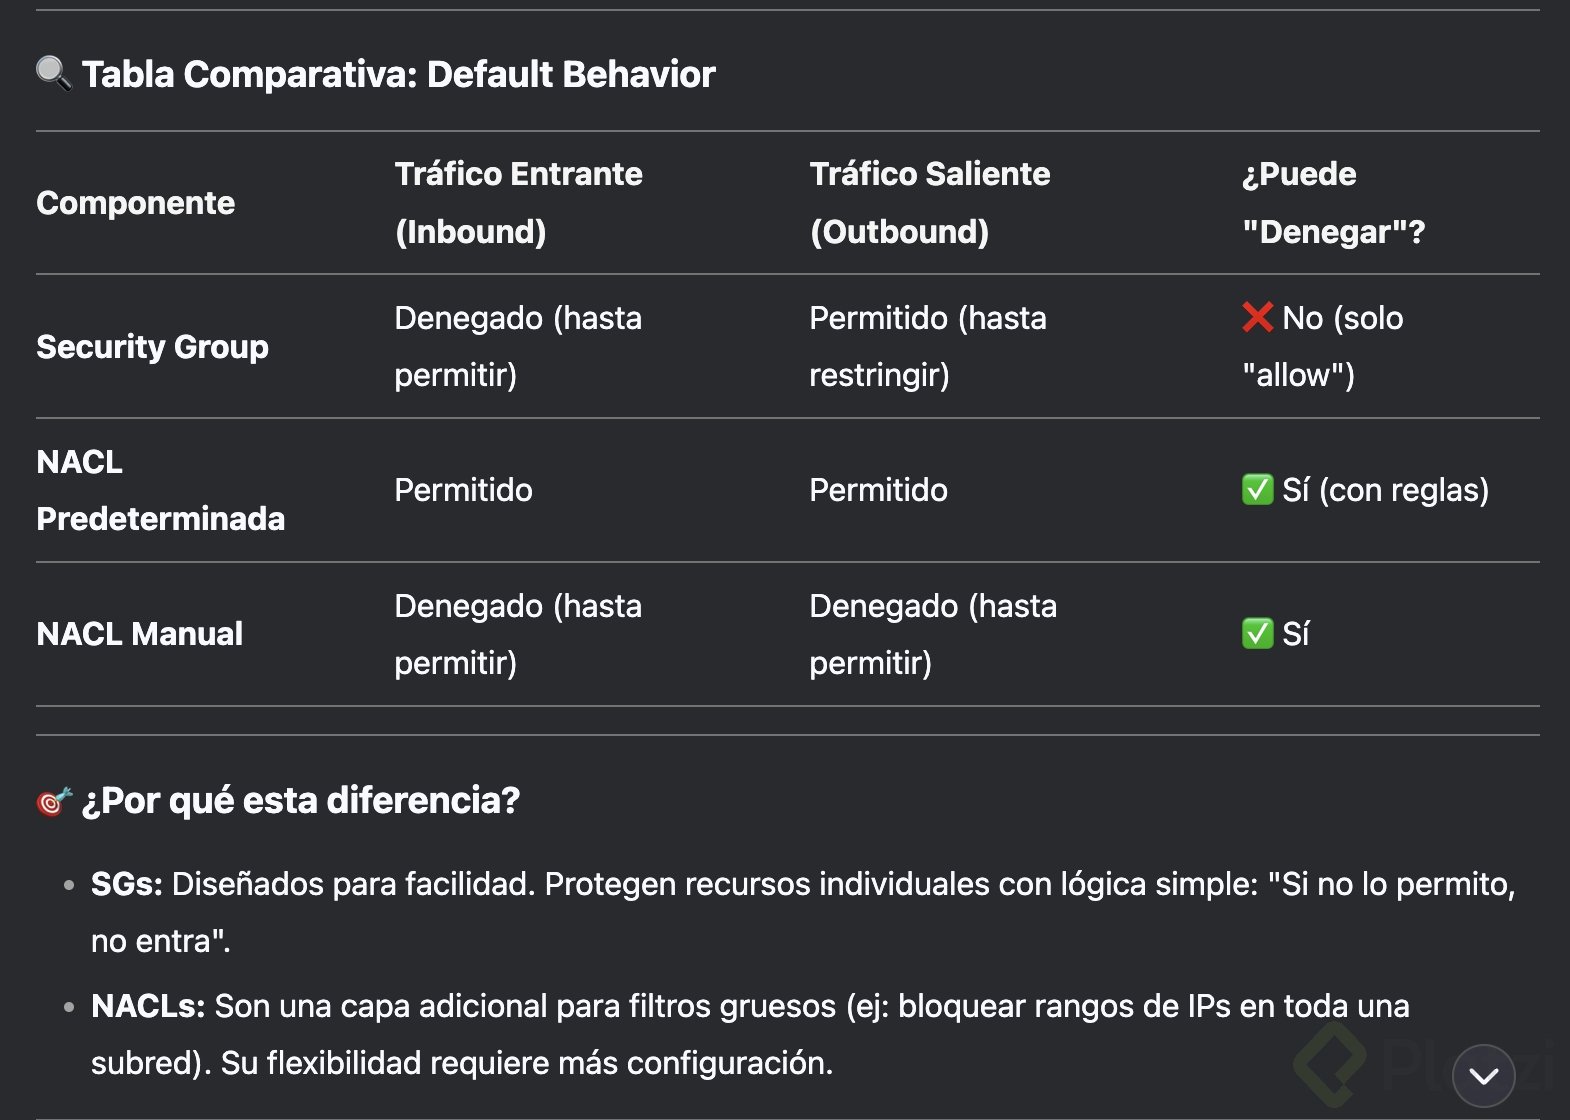Click the 'Componente' column header
The image size is (1570, 1120).
pyautogui.click(x=136, y=203)
